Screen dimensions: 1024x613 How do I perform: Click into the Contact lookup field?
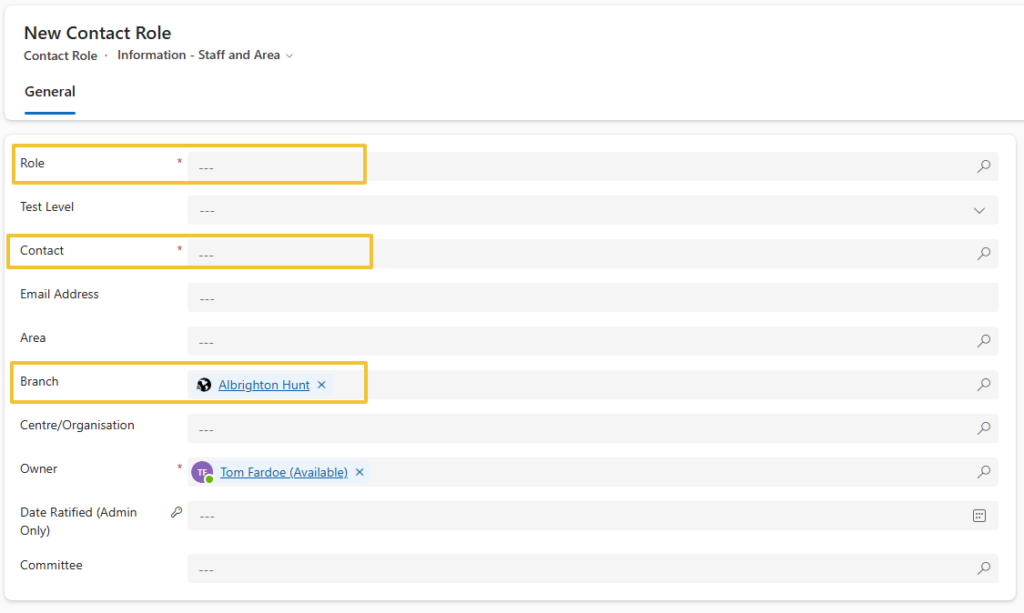(580, 254)
